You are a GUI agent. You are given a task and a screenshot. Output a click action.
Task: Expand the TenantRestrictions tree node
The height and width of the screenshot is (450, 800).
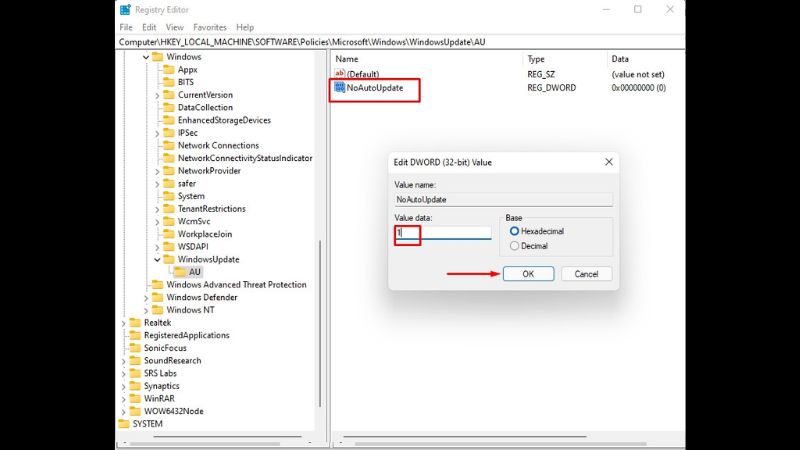coord(157,209)
